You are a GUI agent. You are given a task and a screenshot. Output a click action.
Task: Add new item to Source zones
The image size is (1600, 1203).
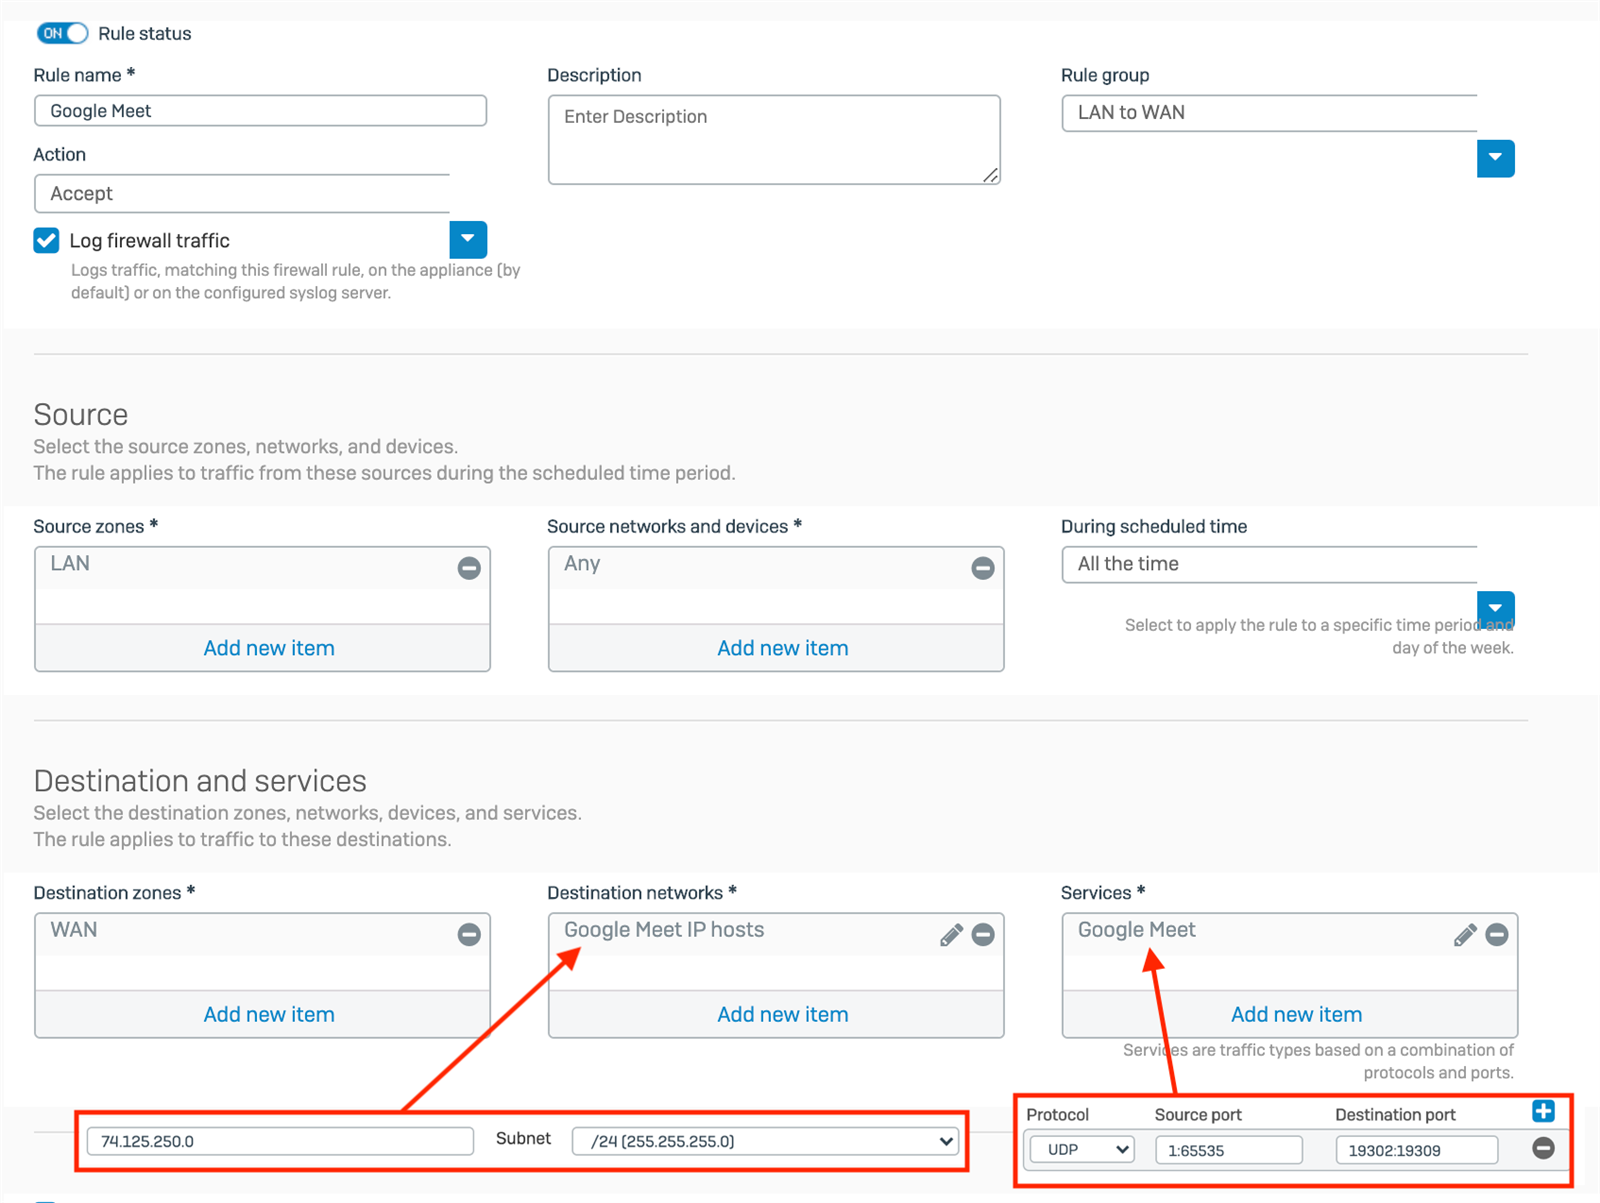(269, 648)
